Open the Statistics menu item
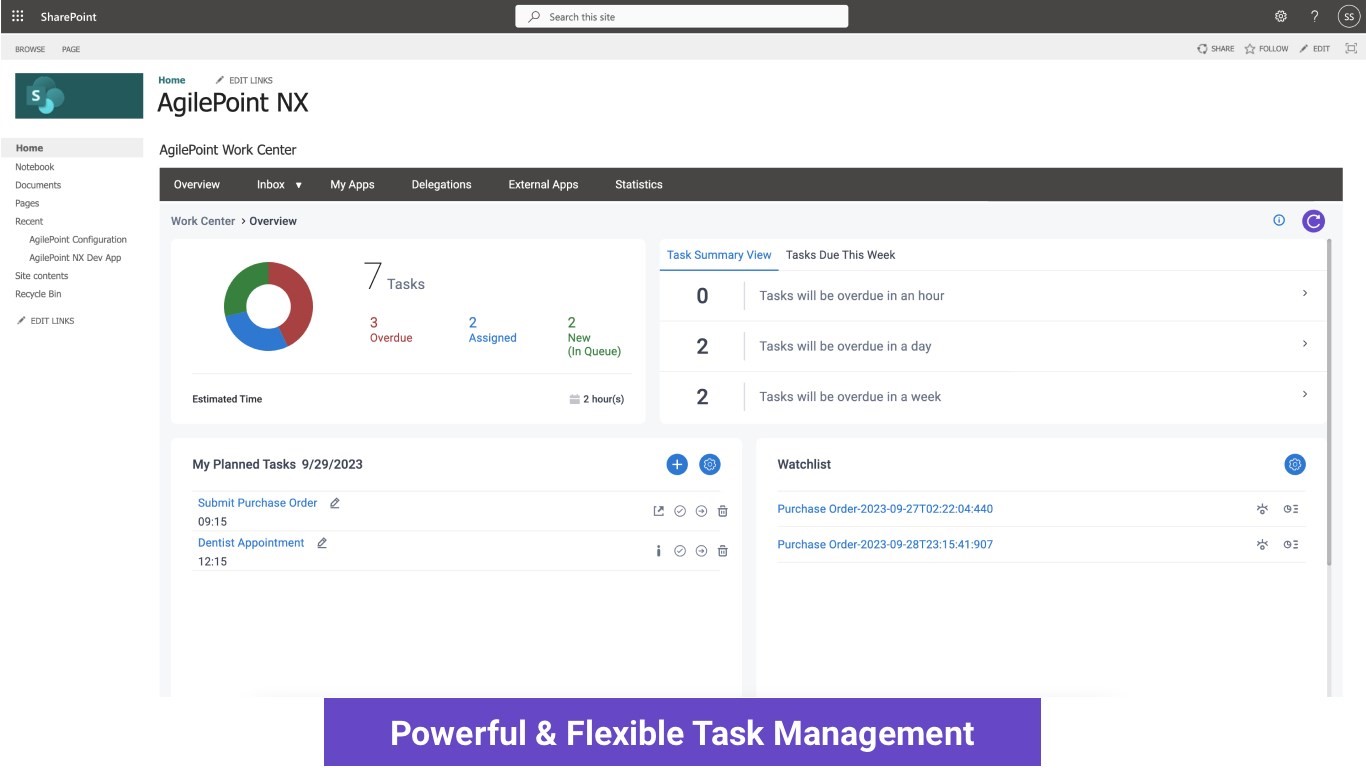1366x768 pixels. click(638, 184)
